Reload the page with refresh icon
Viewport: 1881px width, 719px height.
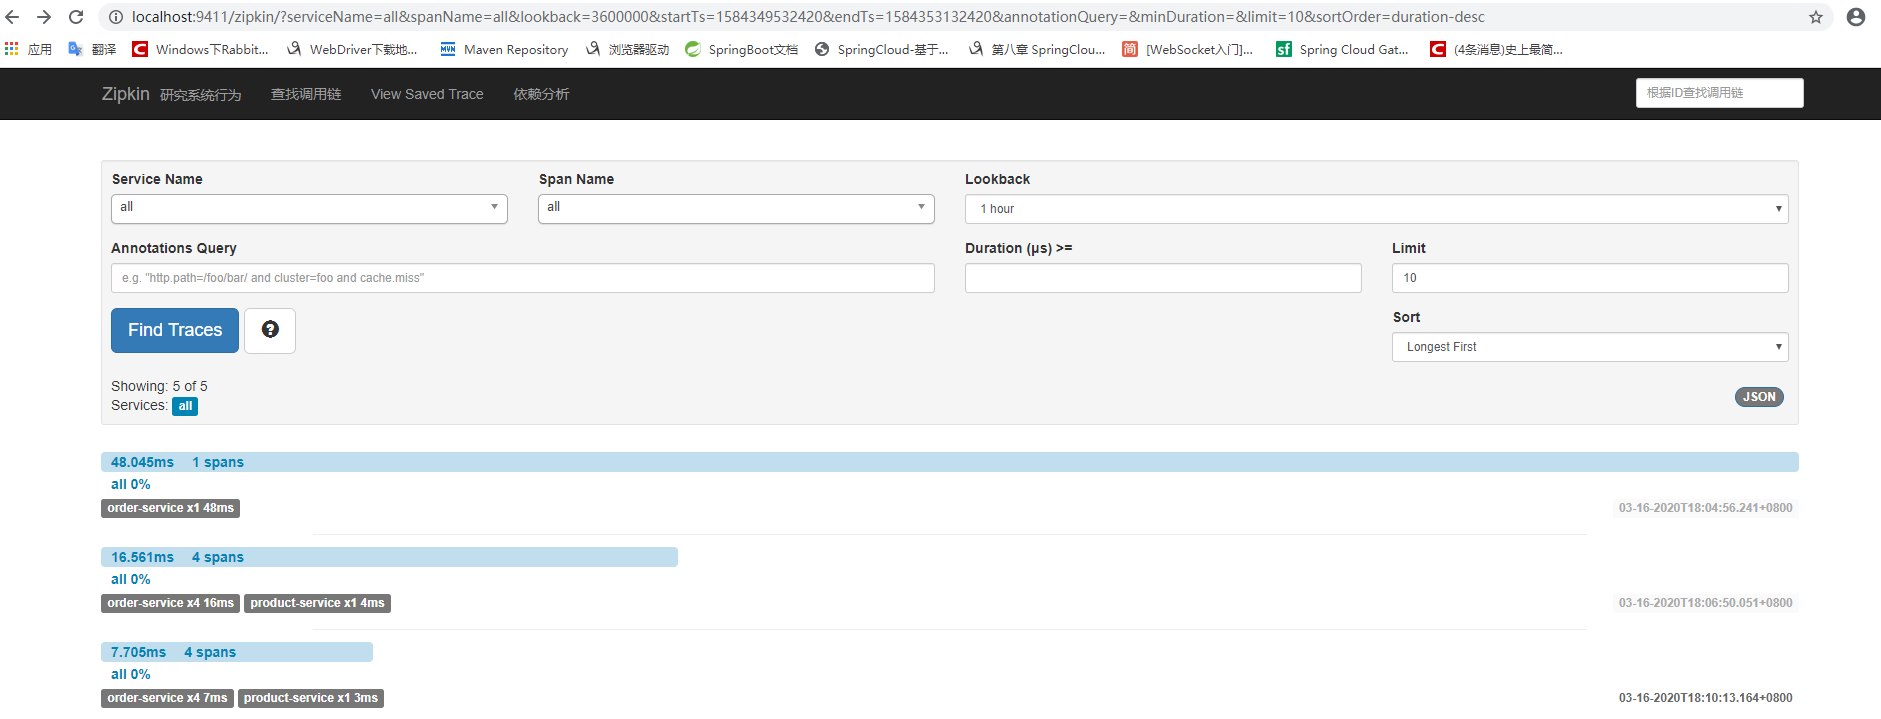[x=76, y=17]
